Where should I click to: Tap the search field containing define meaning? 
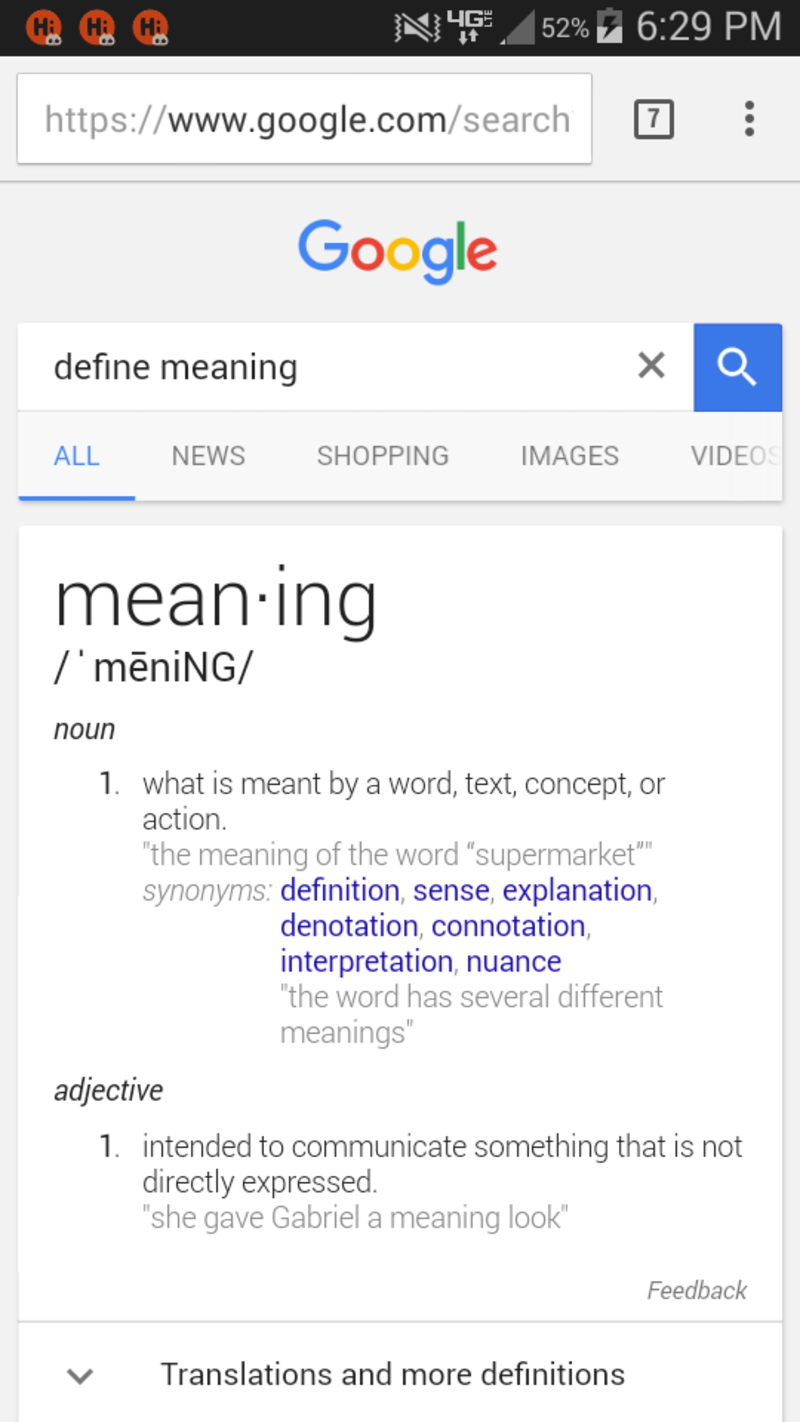coord(300,367)
